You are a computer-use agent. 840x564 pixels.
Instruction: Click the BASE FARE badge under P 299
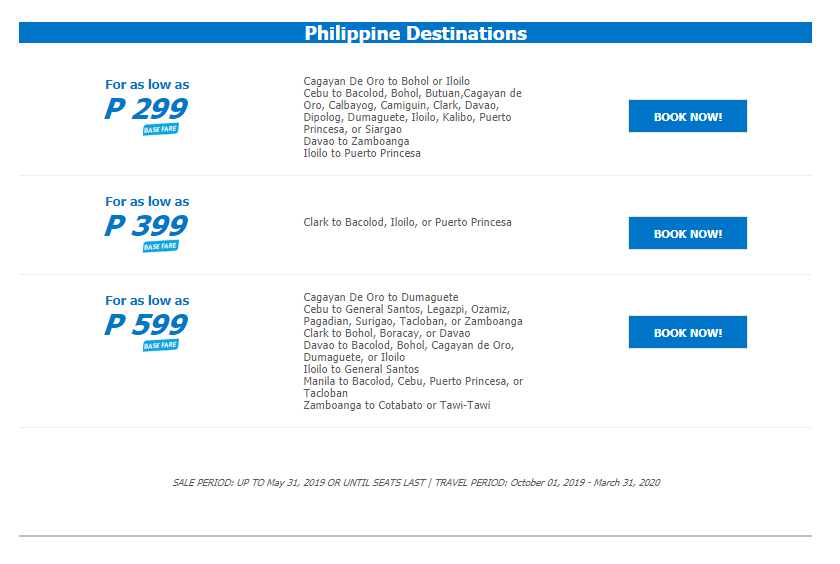tap(161, 129)
